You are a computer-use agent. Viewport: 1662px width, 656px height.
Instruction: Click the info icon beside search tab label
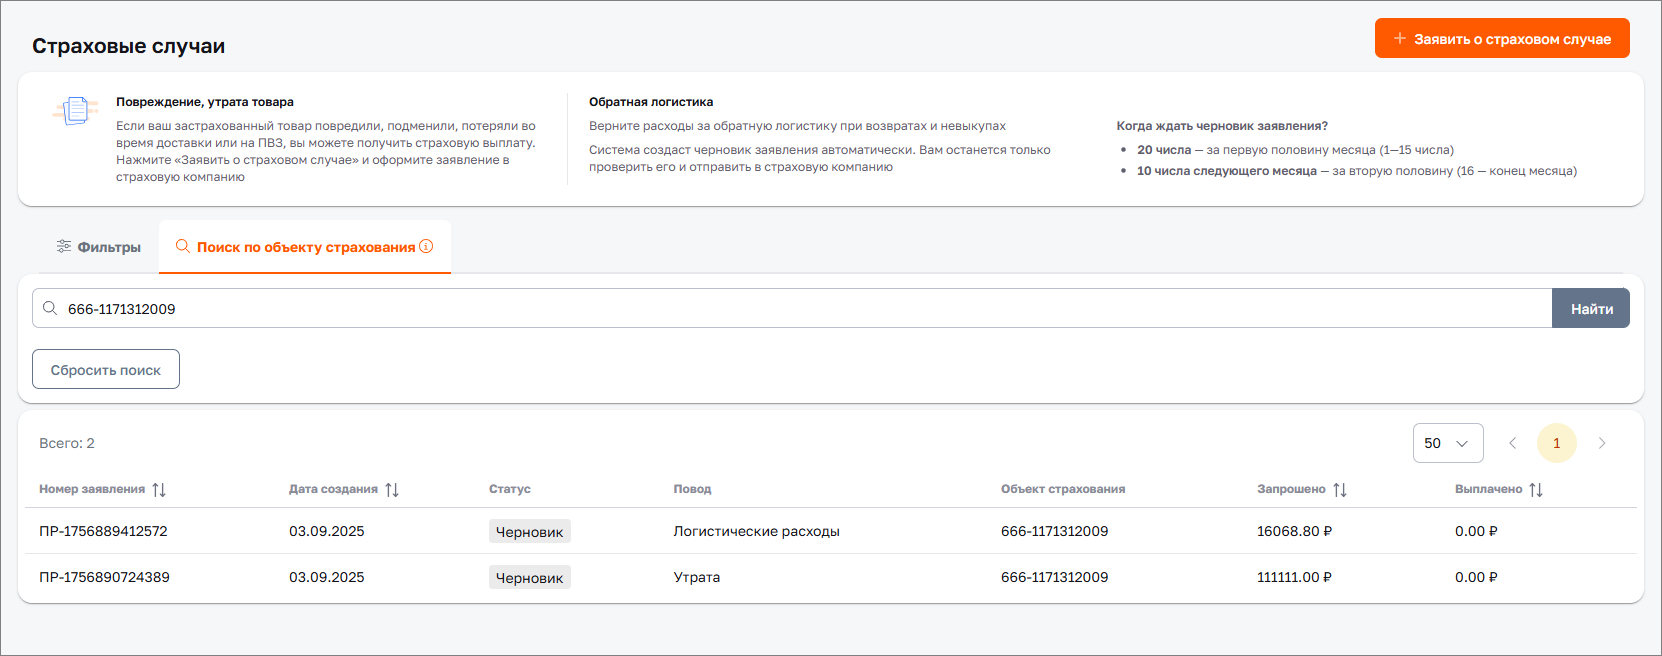[426, 246]
